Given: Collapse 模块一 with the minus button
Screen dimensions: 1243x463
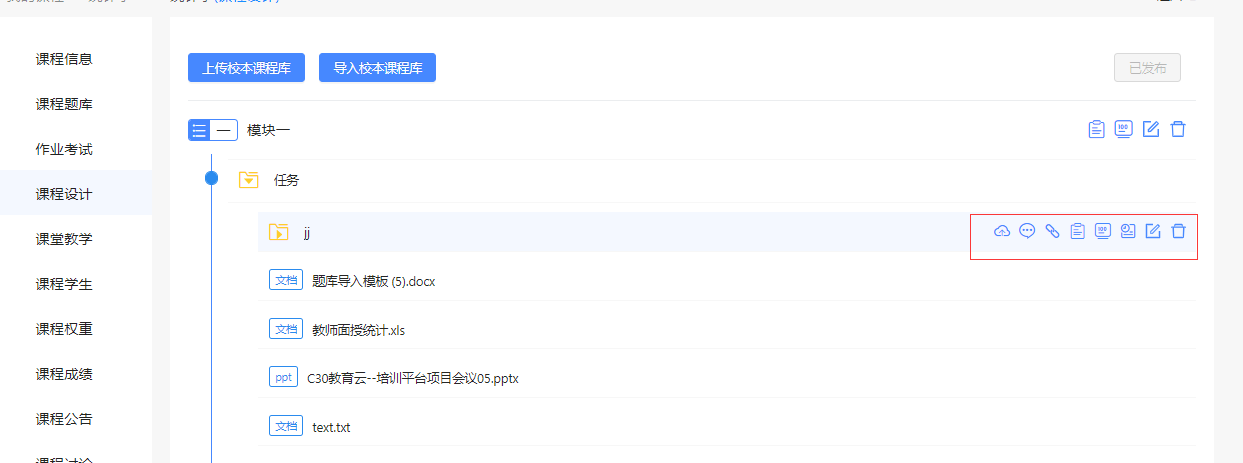Looking at the screenshot, I should tap(224, 130).
